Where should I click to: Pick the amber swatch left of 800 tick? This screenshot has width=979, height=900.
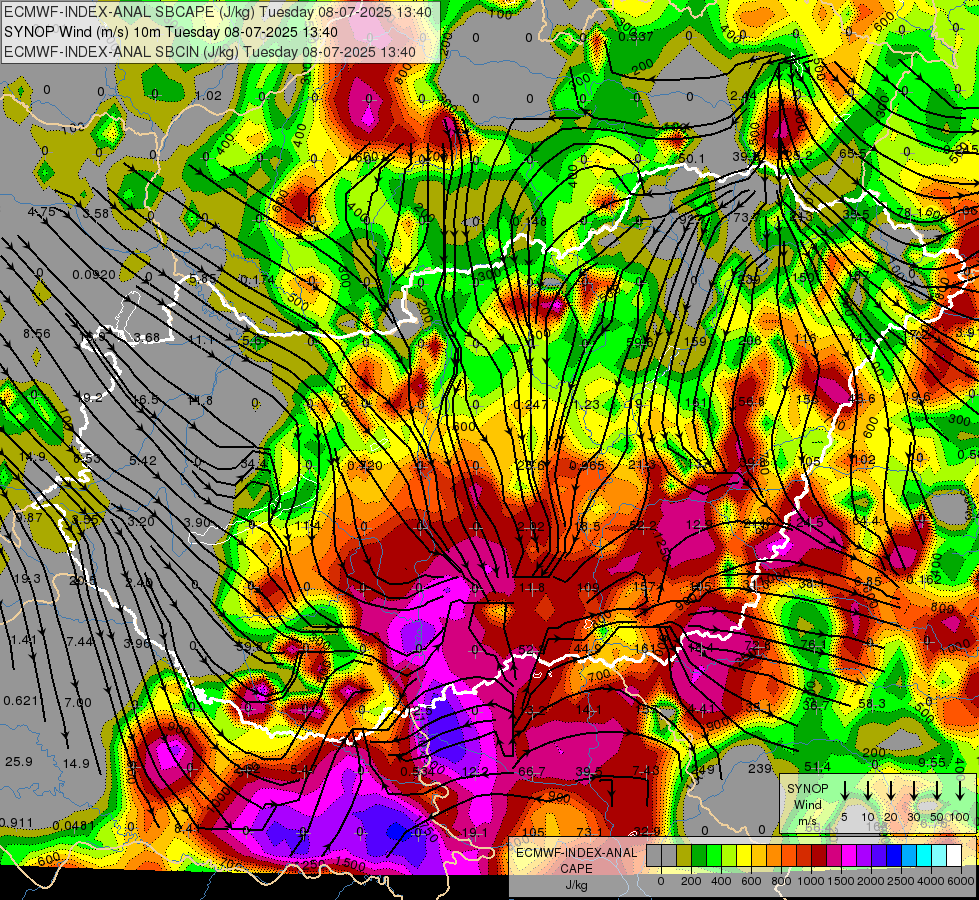774,855
